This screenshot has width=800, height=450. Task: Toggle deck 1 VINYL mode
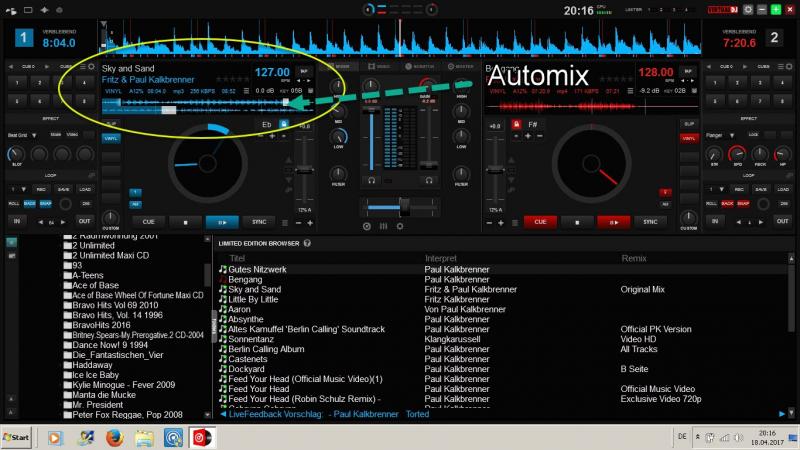pos(111,138)
